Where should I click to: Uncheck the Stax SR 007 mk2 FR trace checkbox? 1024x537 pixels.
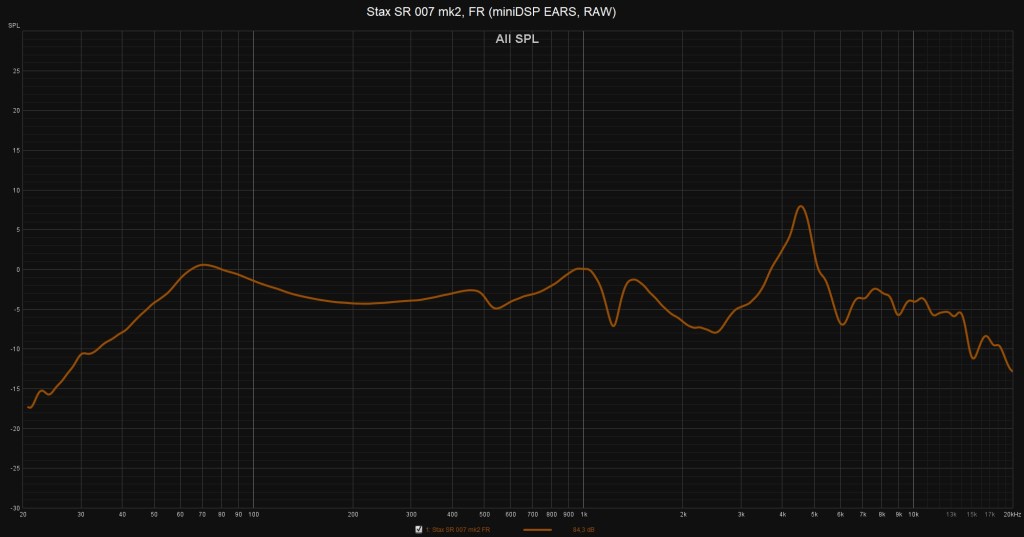(419, 529)
